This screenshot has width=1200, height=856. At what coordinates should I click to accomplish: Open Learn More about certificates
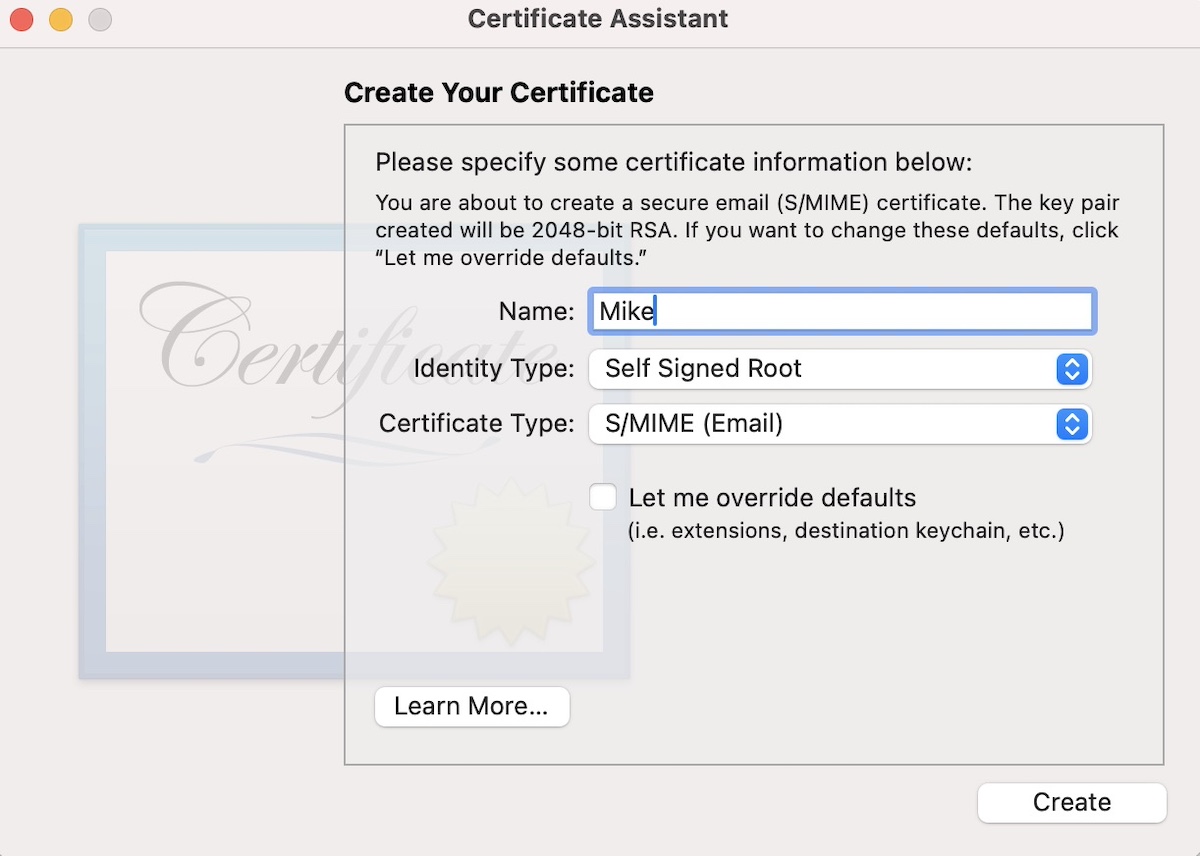(472, 706)
